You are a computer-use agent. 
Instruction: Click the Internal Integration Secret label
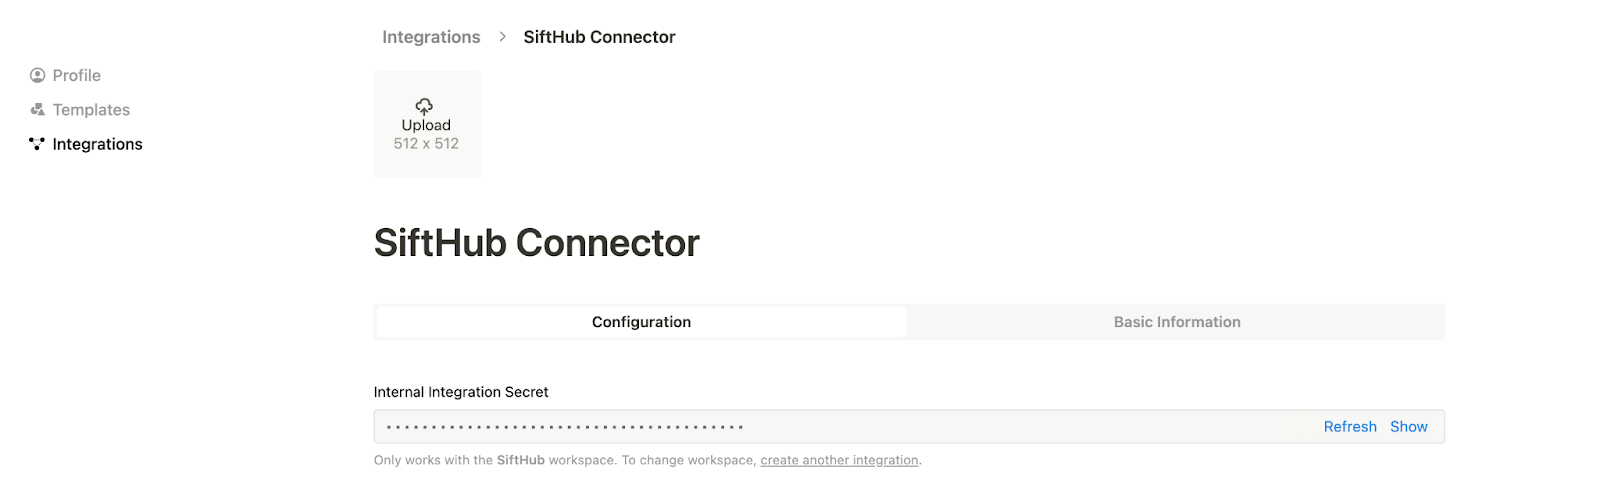coord(461,392)
